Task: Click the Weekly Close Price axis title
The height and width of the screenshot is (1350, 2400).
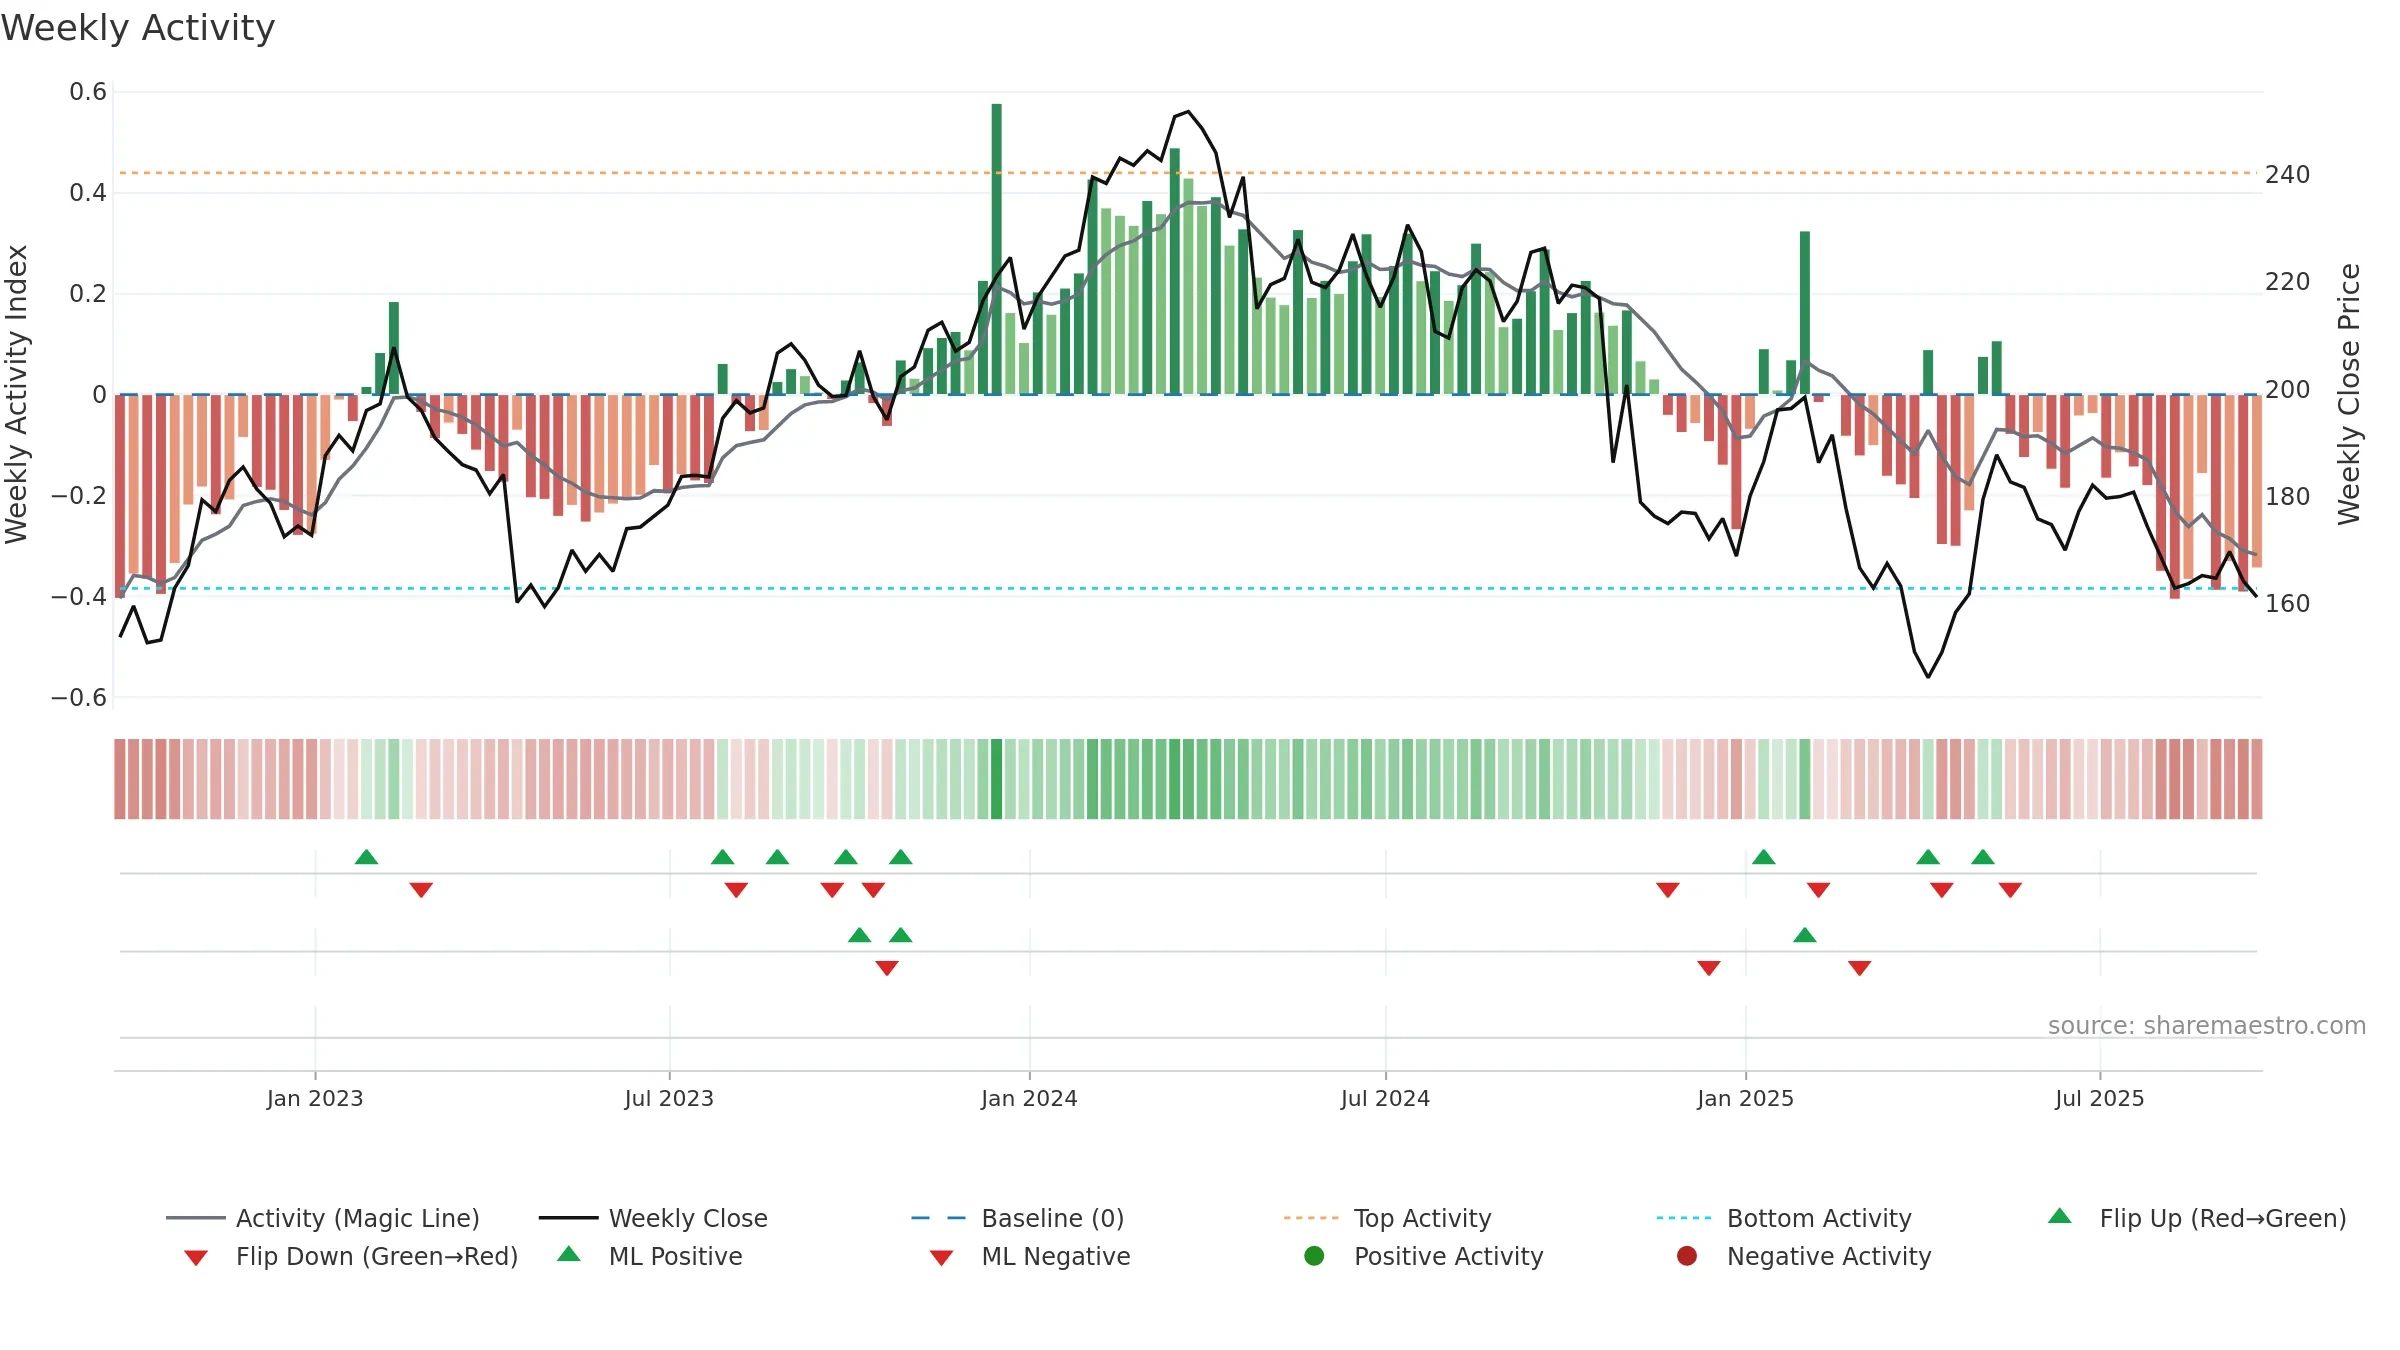Action: [2349, 394]
